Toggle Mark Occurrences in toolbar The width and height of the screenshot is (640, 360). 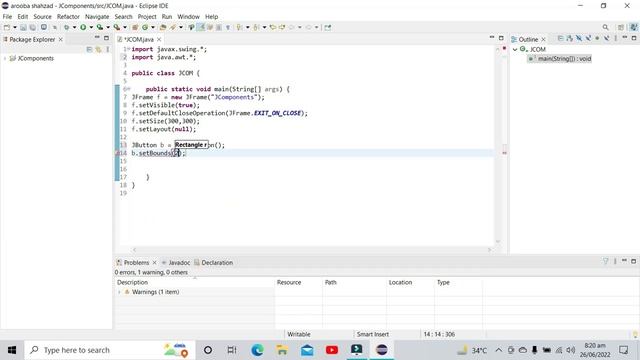(201, 27)
